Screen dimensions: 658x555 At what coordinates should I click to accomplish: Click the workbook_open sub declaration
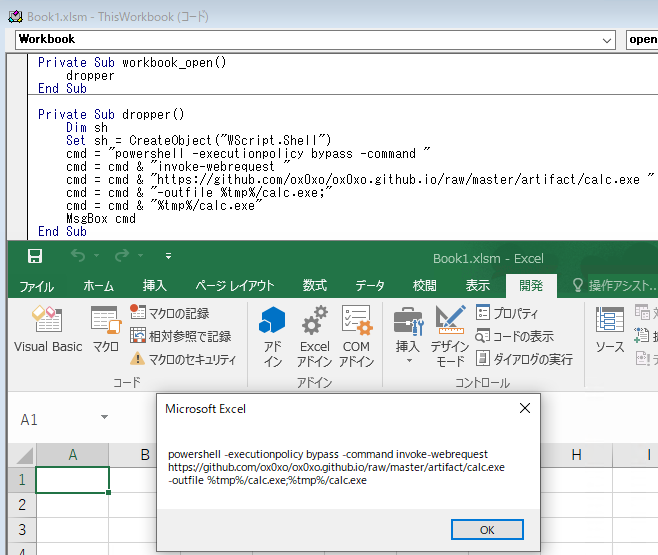coord(132,63)
